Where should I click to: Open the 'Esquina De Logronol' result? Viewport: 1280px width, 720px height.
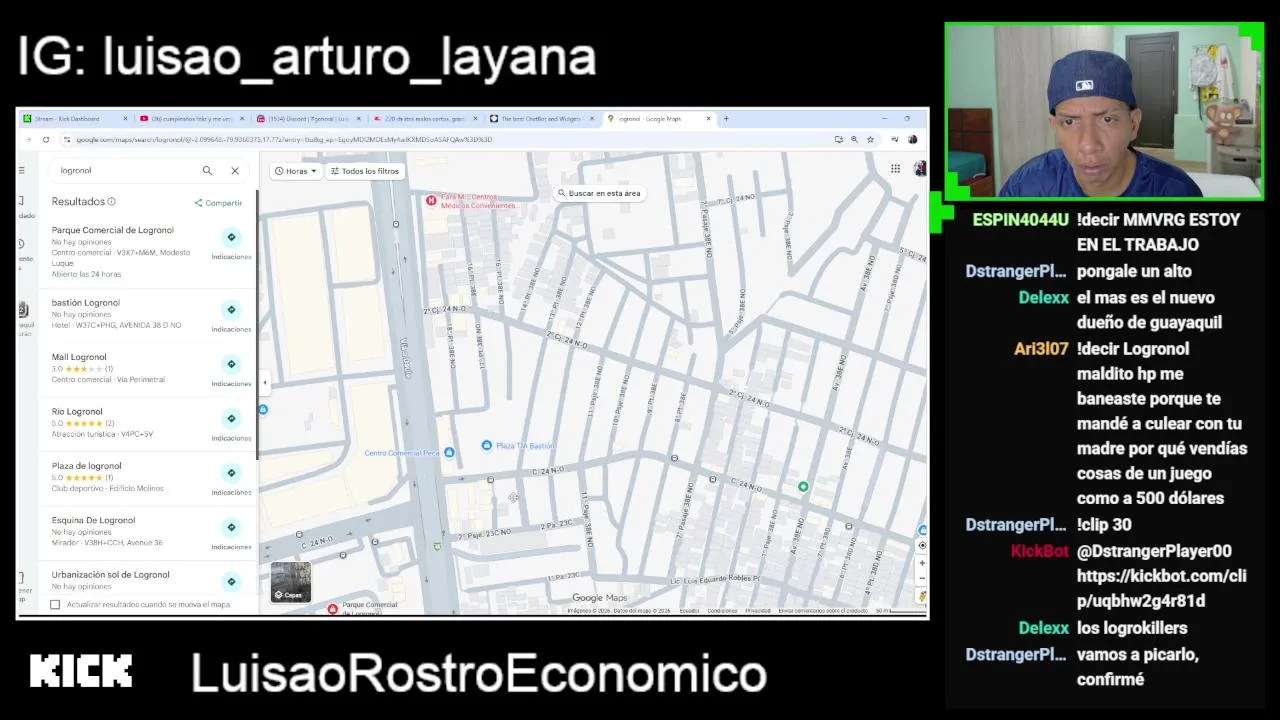[93, 520]
